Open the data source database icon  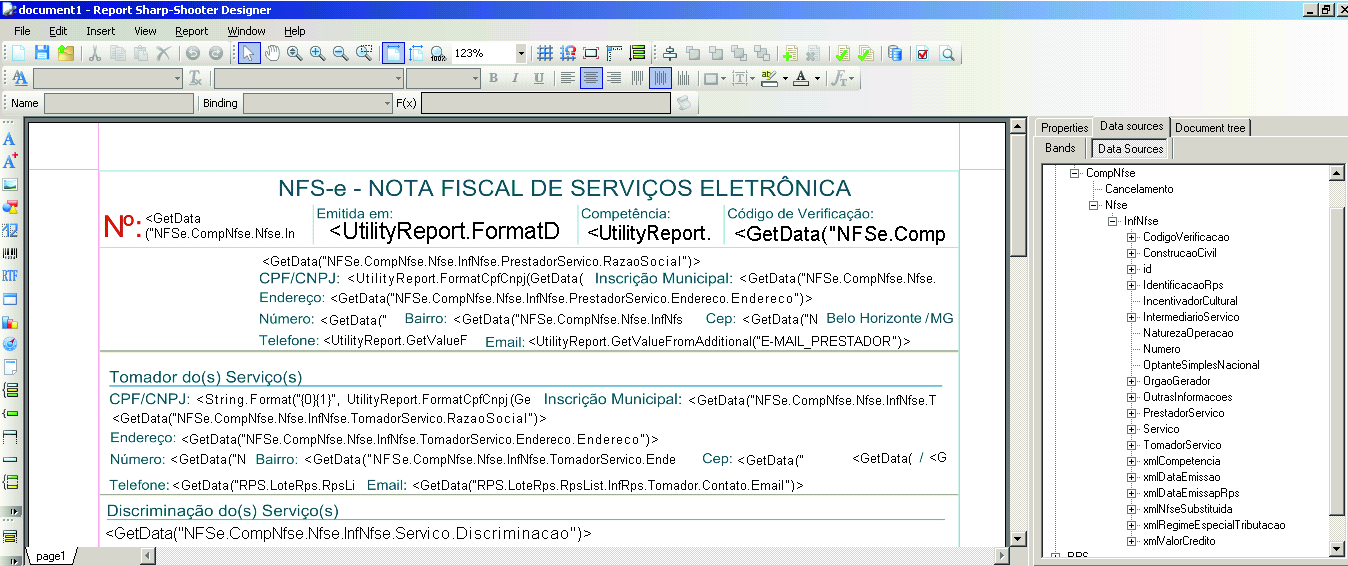click(895, 53)
